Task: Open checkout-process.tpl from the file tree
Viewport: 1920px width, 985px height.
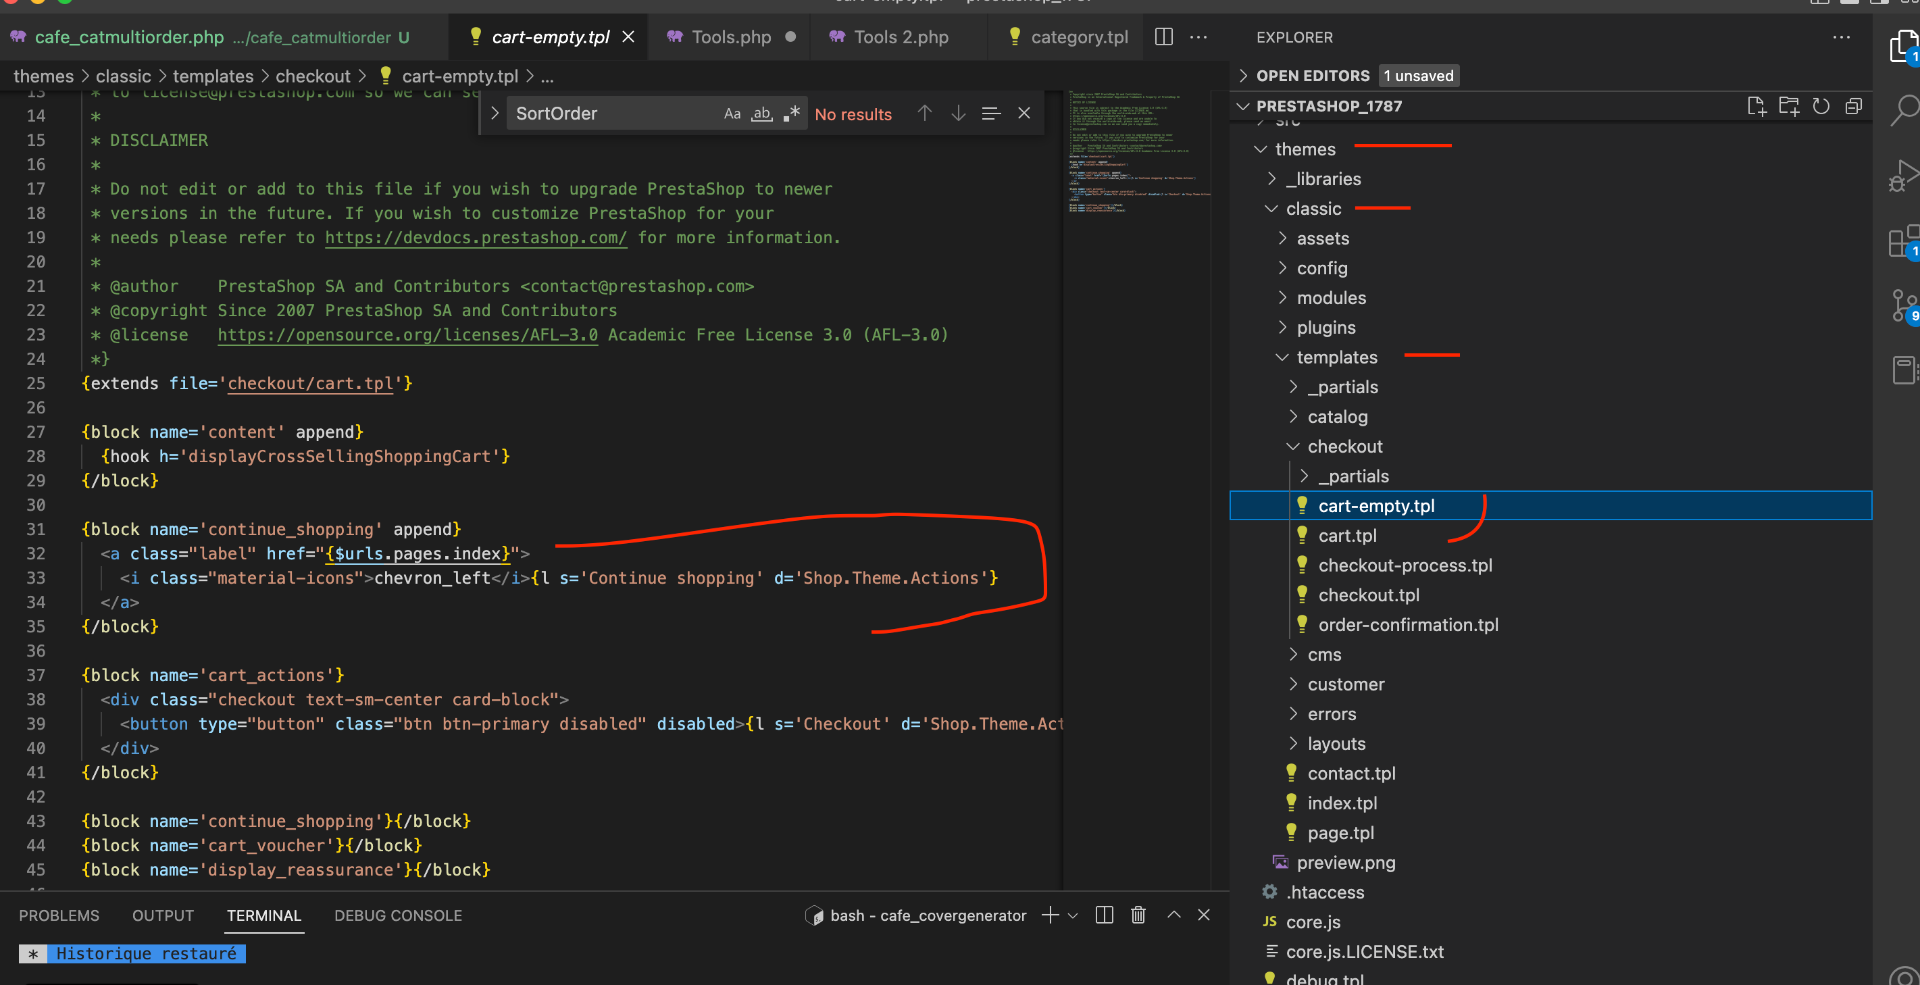Action: click(x=1404, y=566)
